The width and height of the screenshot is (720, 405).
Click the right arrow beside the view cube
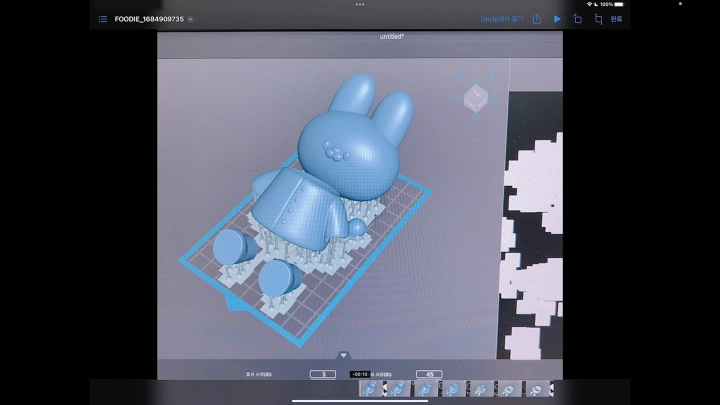(495, 98)
